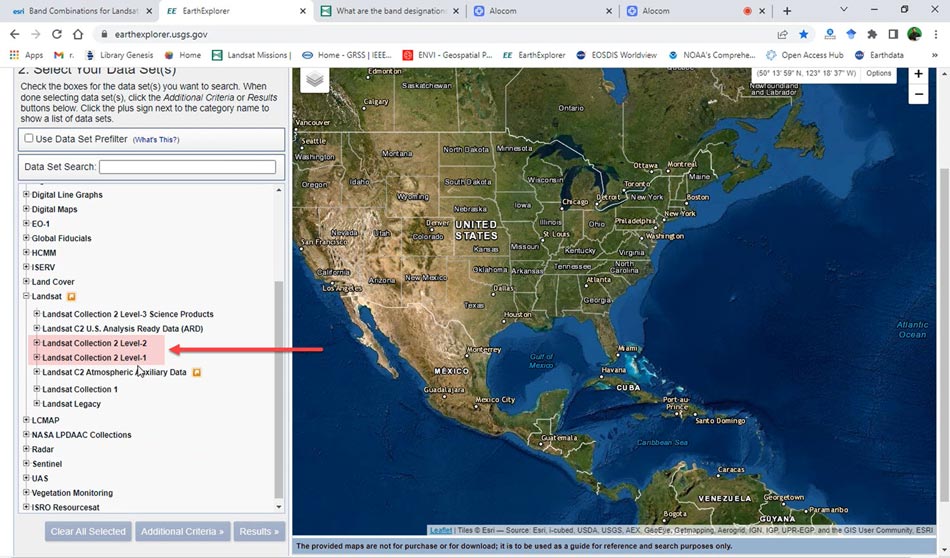Expand the Global Fiducials category
The height and width of the screenshot is (558, 950).
[26, 238]
